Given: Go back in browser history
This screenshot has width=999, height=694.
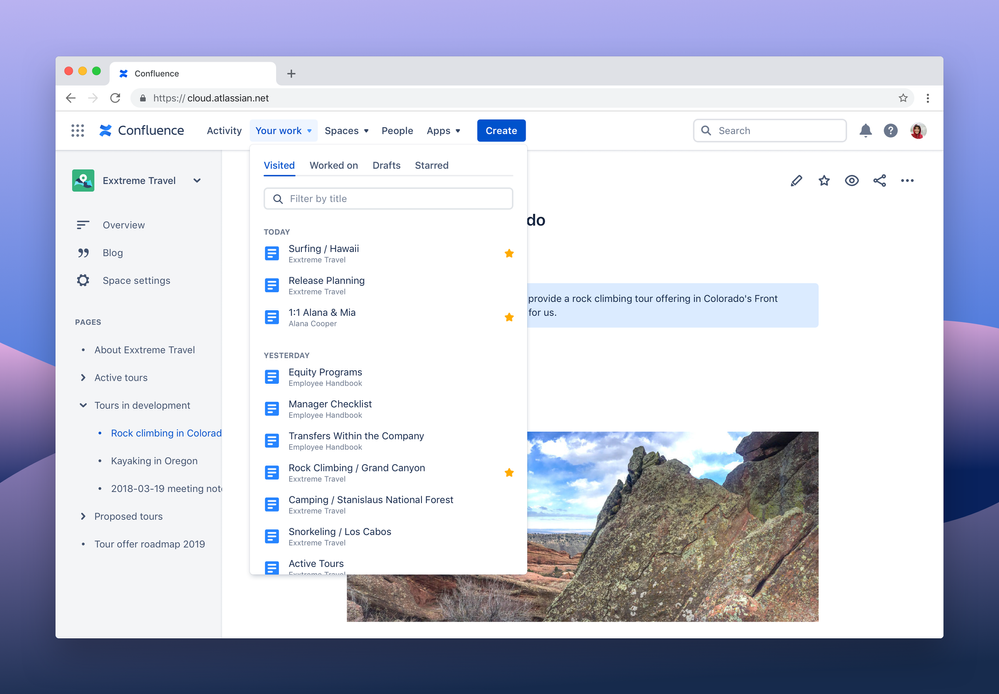Looking at the screenshot, I should [x=71, y=98].
